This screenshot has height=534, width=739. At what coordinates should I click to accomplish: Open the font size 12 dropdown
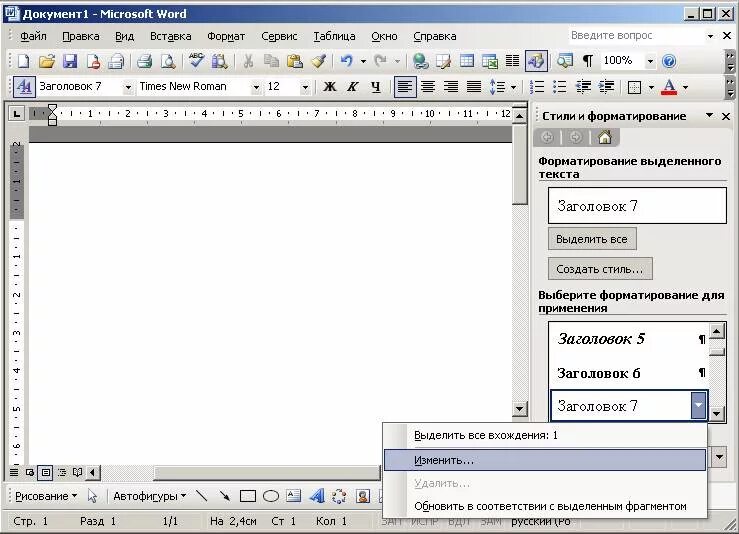click(305, 87)
